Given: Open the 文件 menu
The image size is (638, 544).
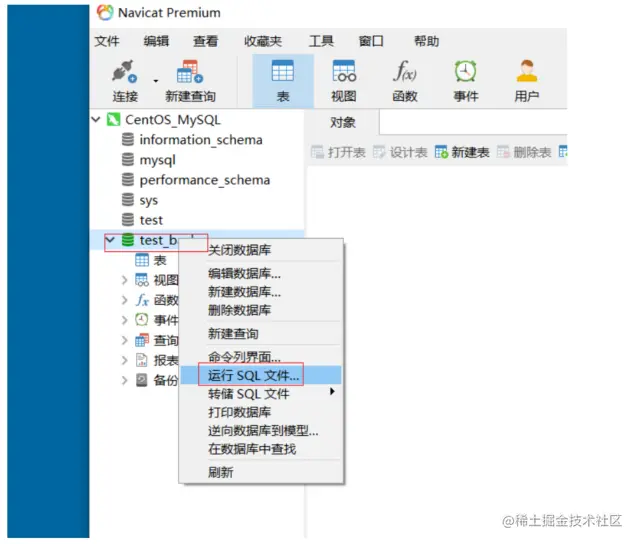Looking at the screenshot, I should [107, 41].
